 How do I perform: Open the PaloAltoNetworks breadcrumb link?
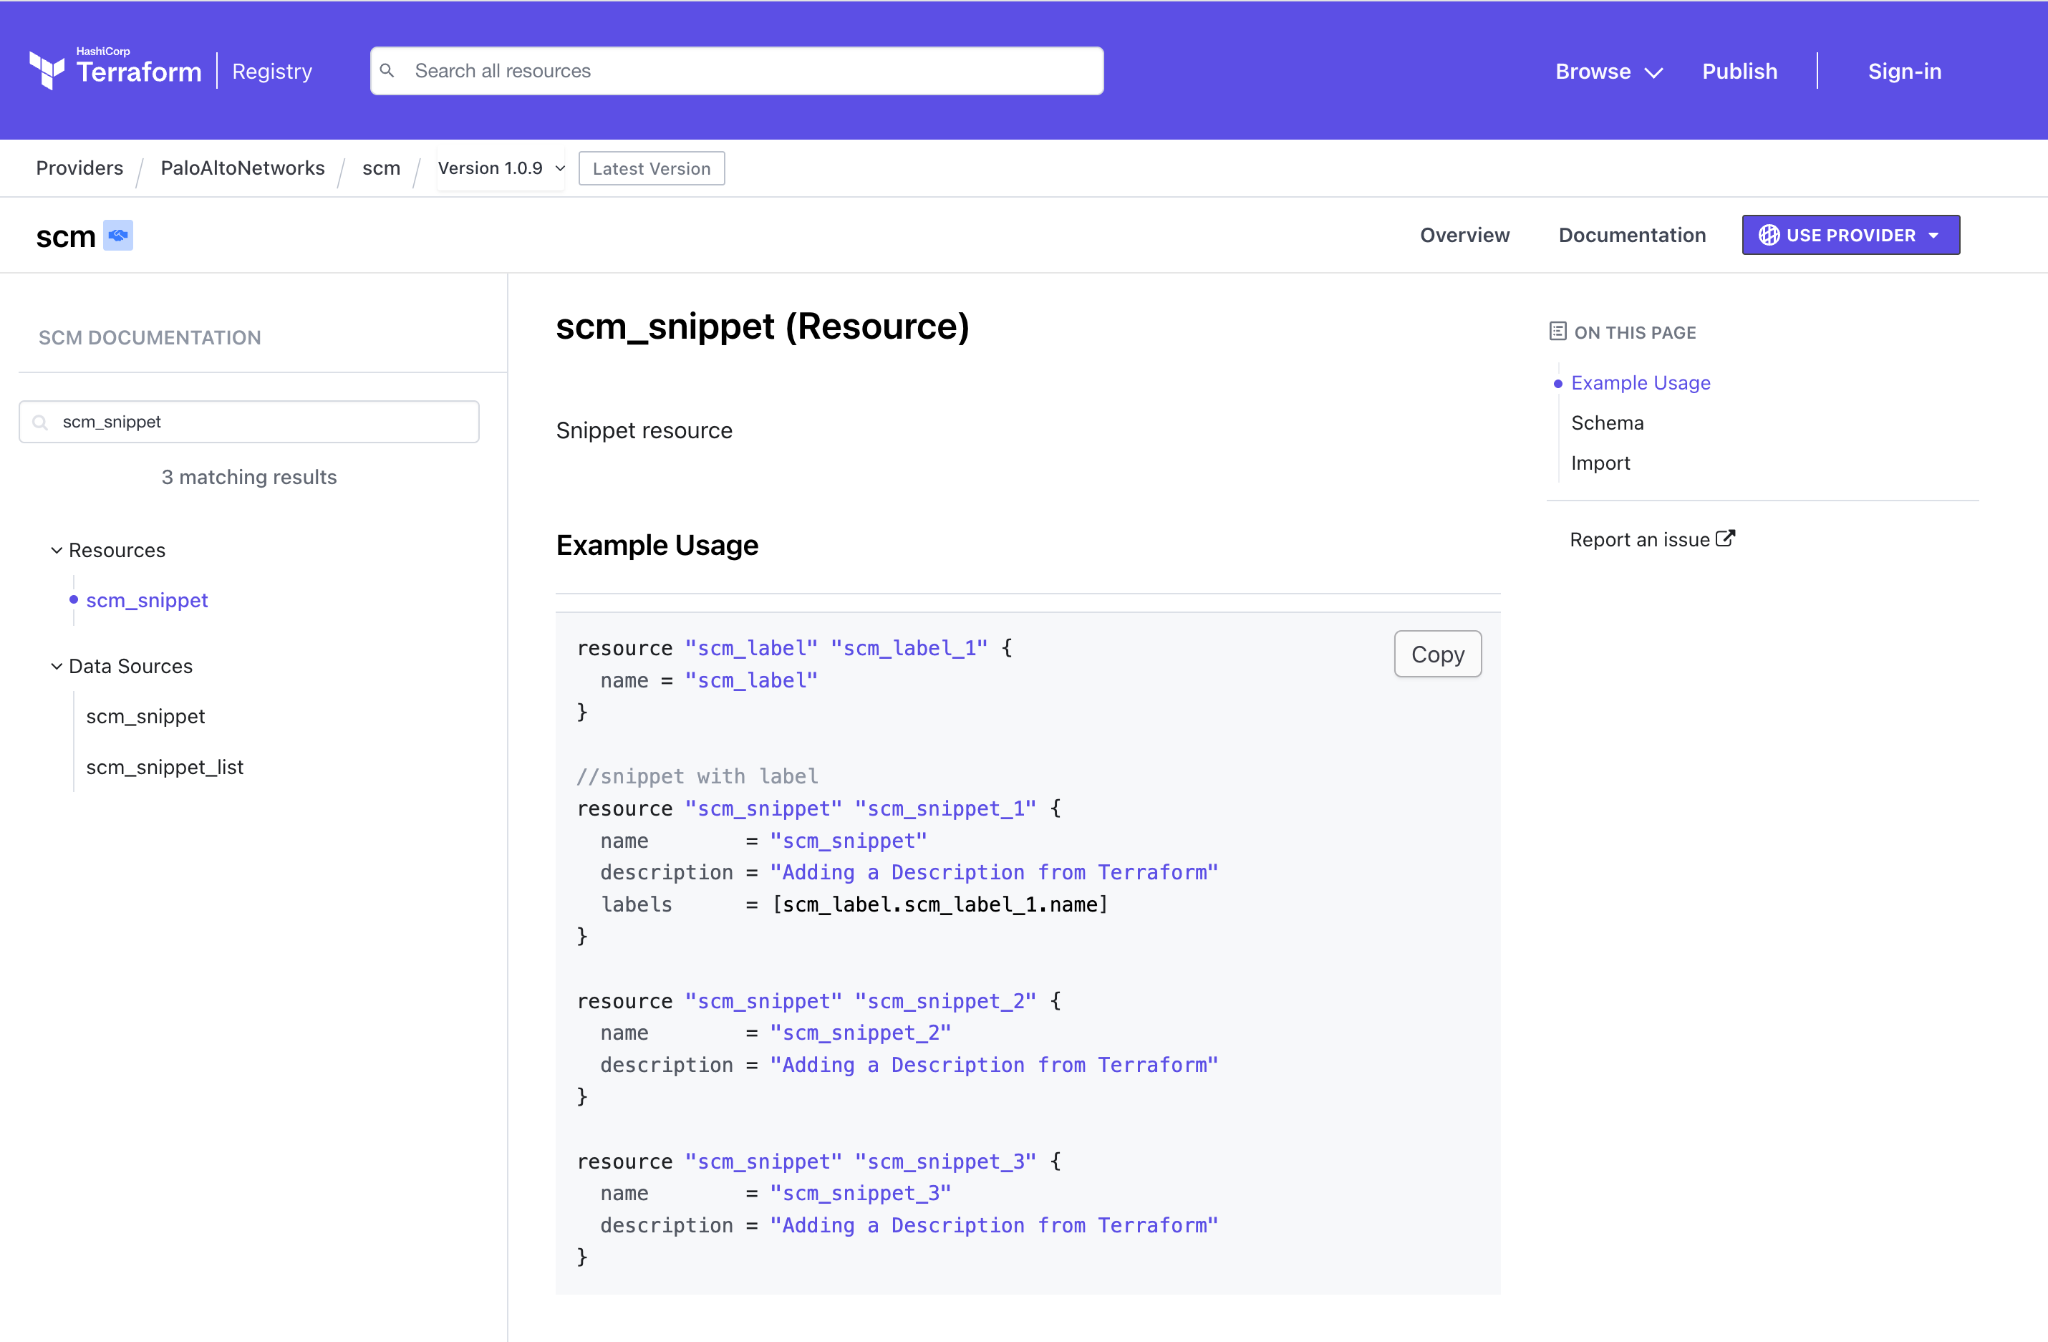pyautogui.click(x=243, y=168)
